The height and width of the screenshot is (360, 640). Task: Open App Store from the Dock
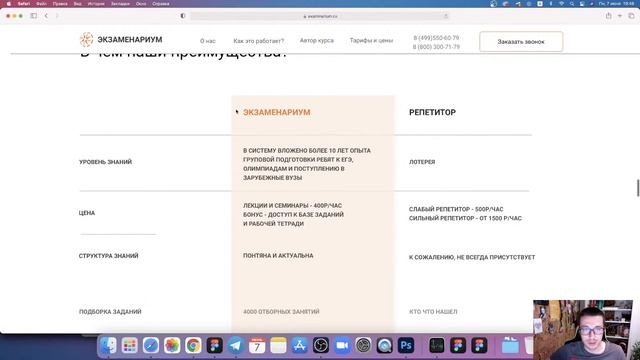299,345
